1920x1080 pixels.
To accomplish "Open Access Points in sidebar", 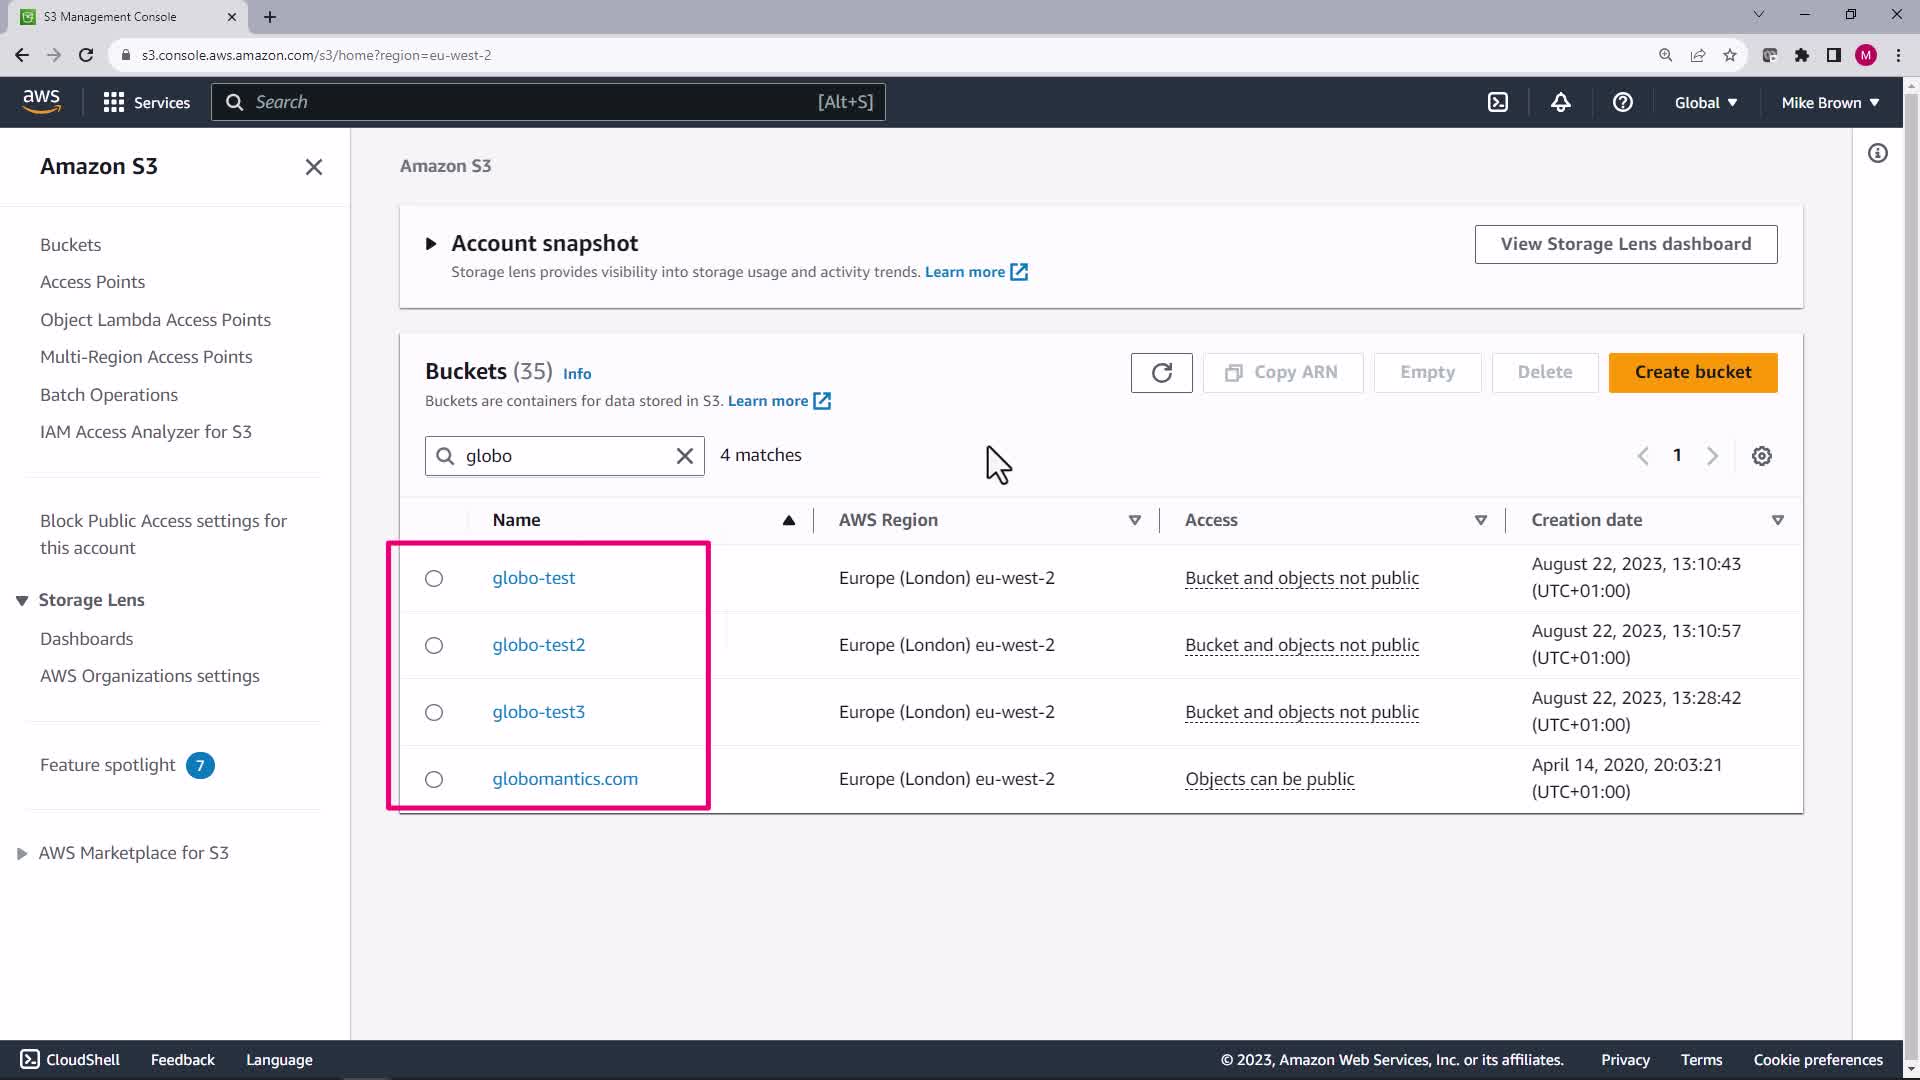I will pos(92,282).
